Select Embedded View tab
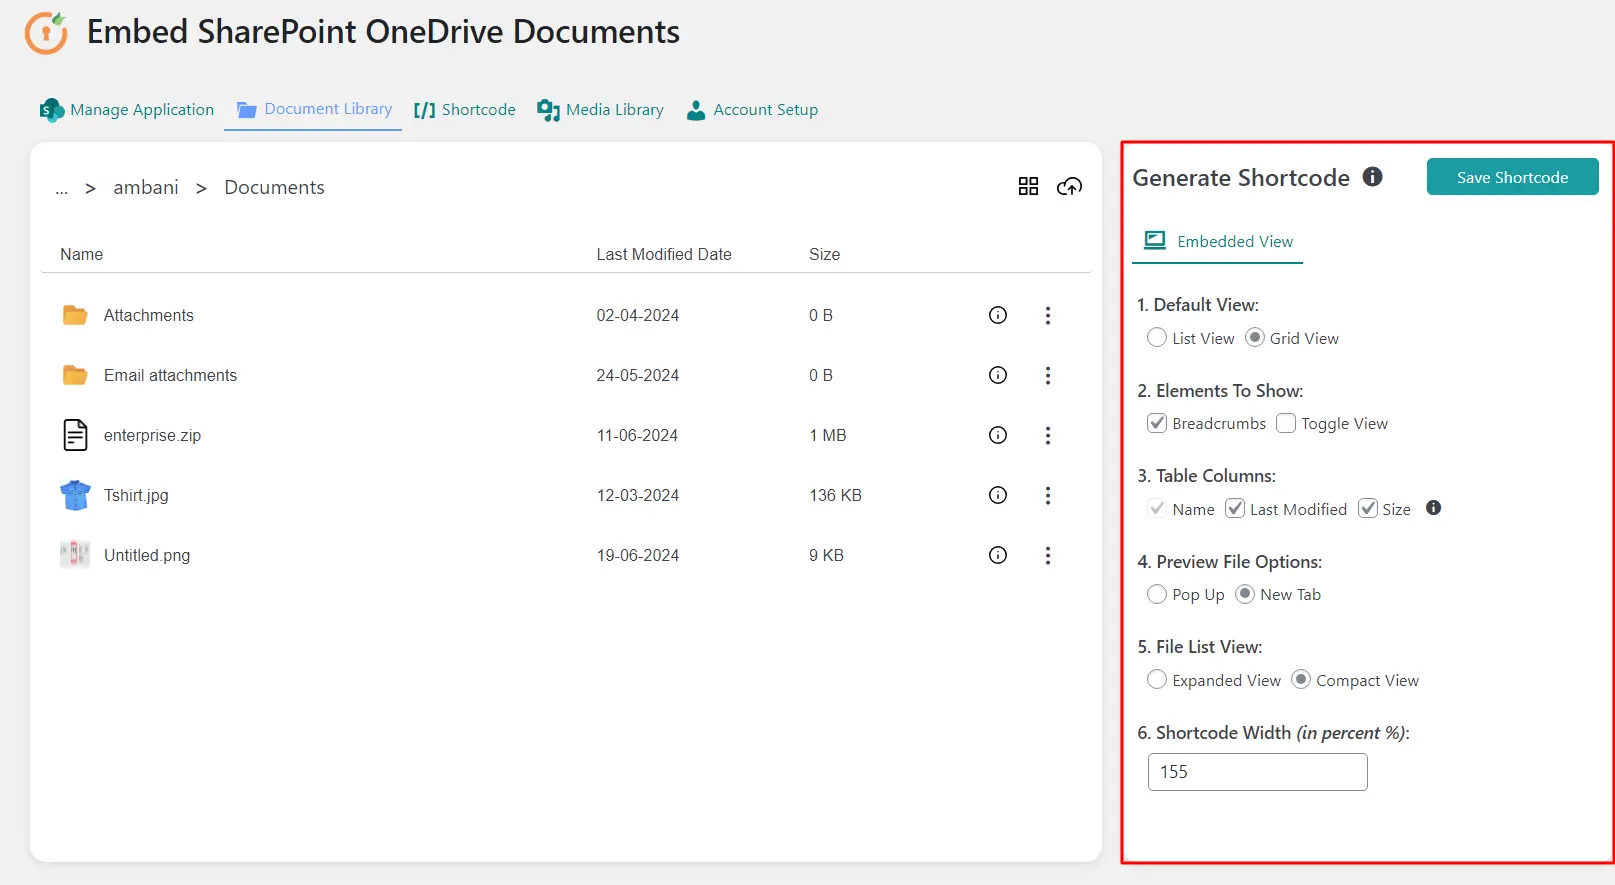This screenshot has height=885, width=1615. tap(1218, 241)
